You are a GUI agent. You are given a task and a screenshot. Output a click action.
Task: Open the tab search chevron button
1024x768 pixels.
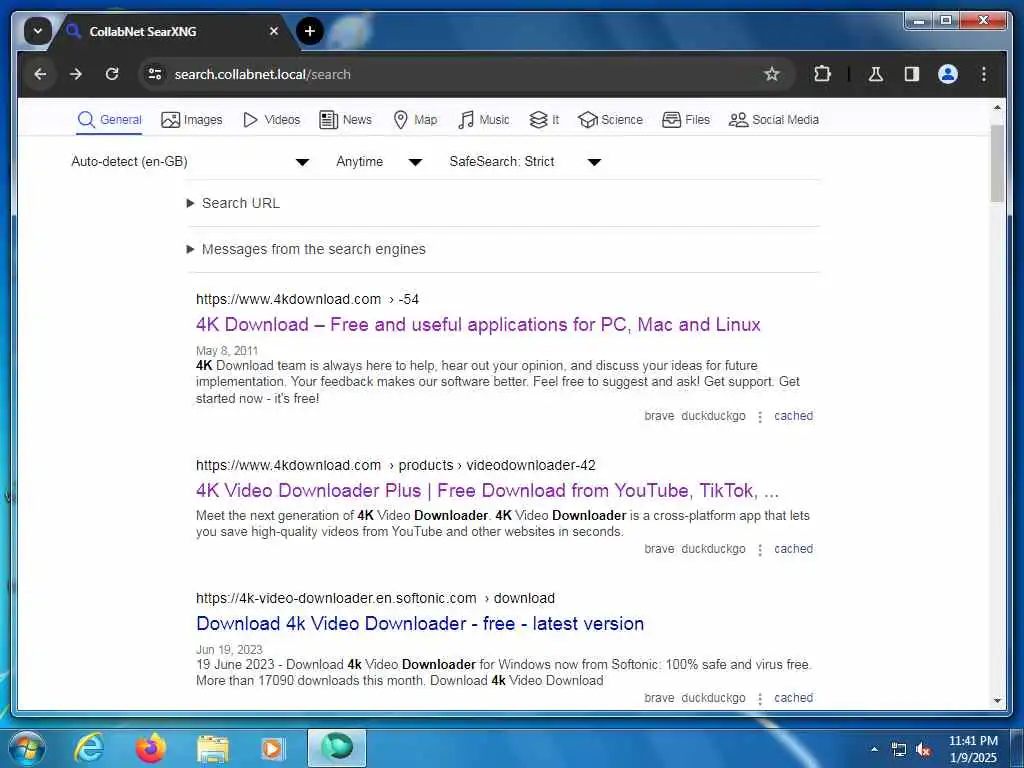tap(38, 31)
